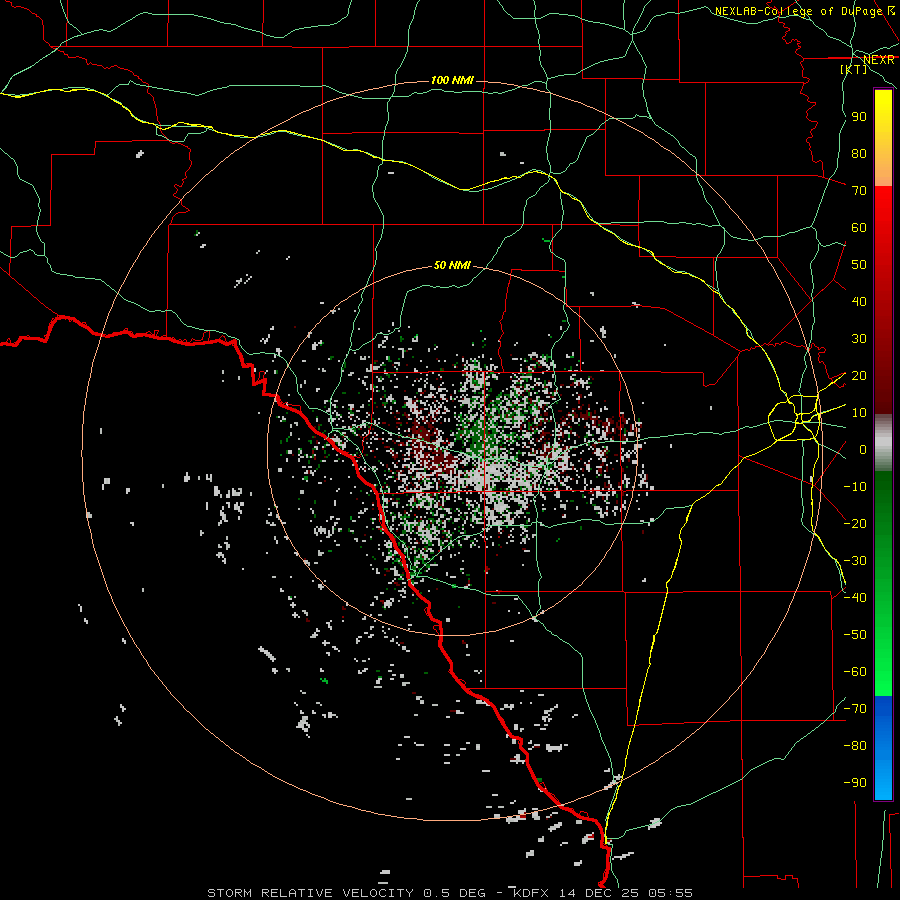Screen dimensions: 900x900
Task: Click the "STORM RELATIVE VELOCITY" caption text
Action: pyautogui.click(x=310, y=893)
